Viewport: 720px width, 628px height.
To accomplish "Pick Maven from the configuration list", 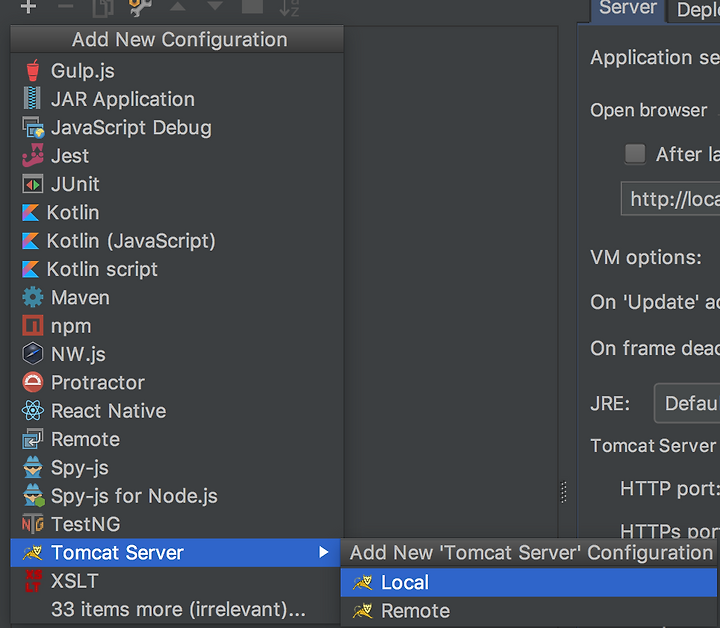I will click(177, 297).
